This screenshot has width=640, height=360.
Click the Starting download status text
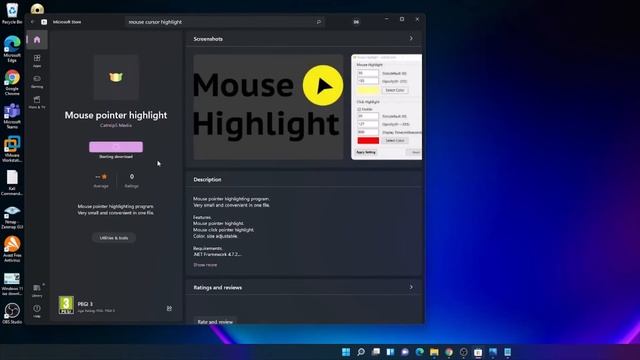point(116,157)
